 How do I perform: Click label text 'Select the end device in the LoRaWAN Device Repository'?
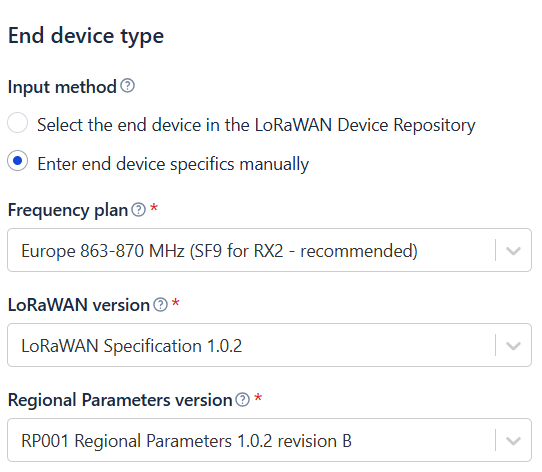point(256,125)
